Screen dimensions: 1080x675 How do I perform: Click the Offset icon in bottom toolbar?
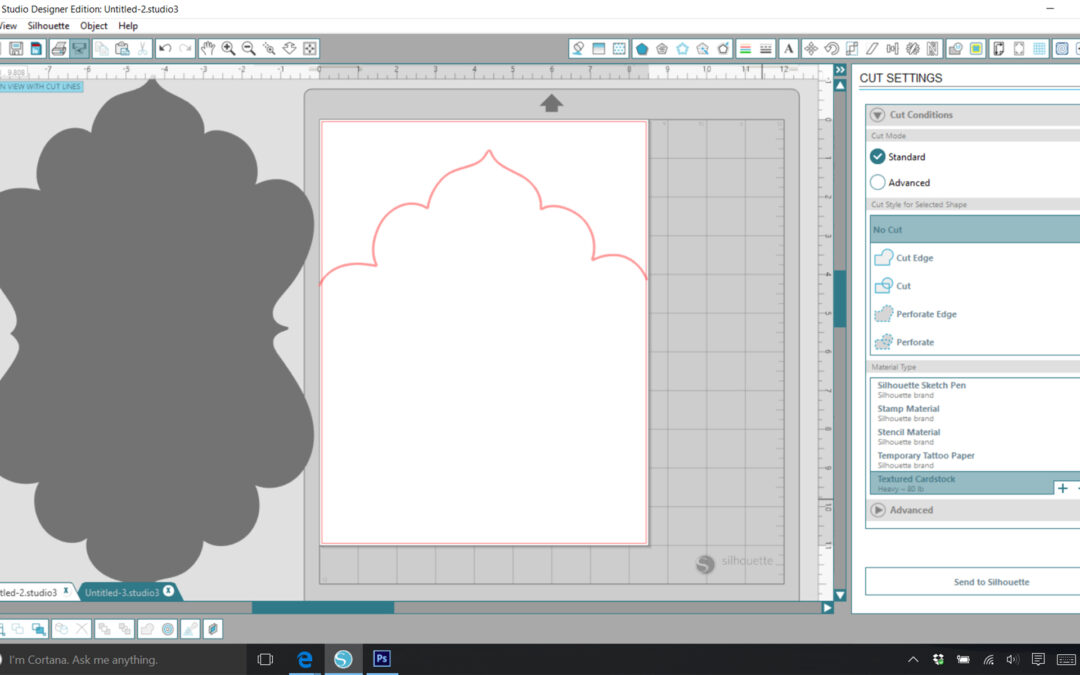[x=167, y=629]
